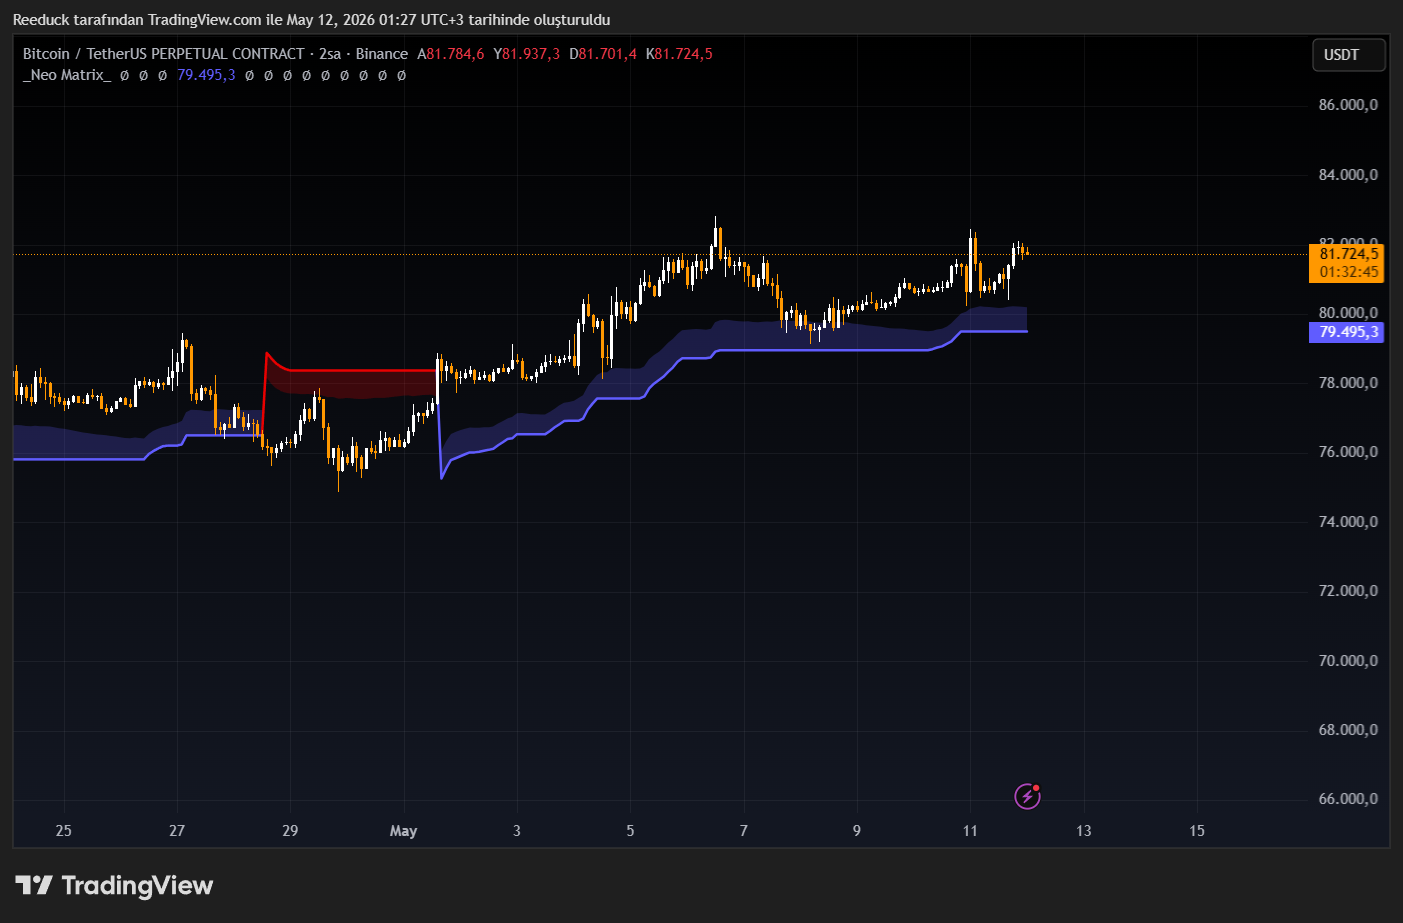Open the USDT currency selector

coord(1348,55)
